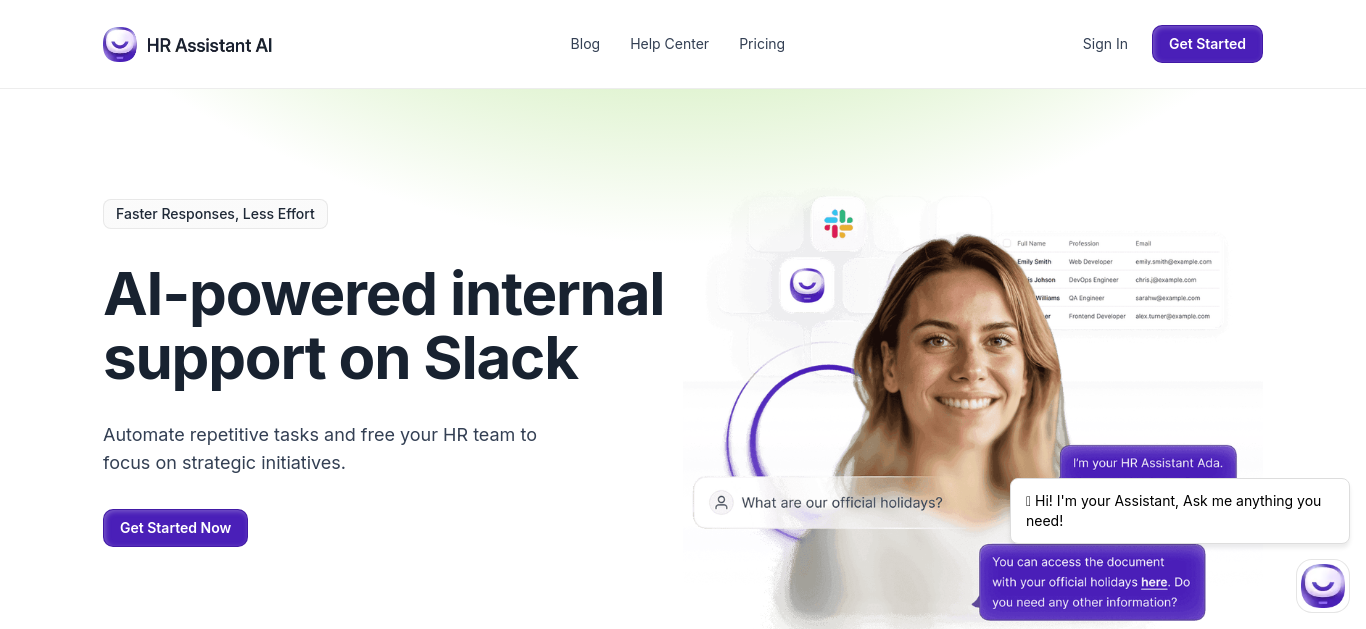Click the Emily Smith row in table
This screenshot has height=629, width=1366.
pyautogui.click(x=1115, y=262)
